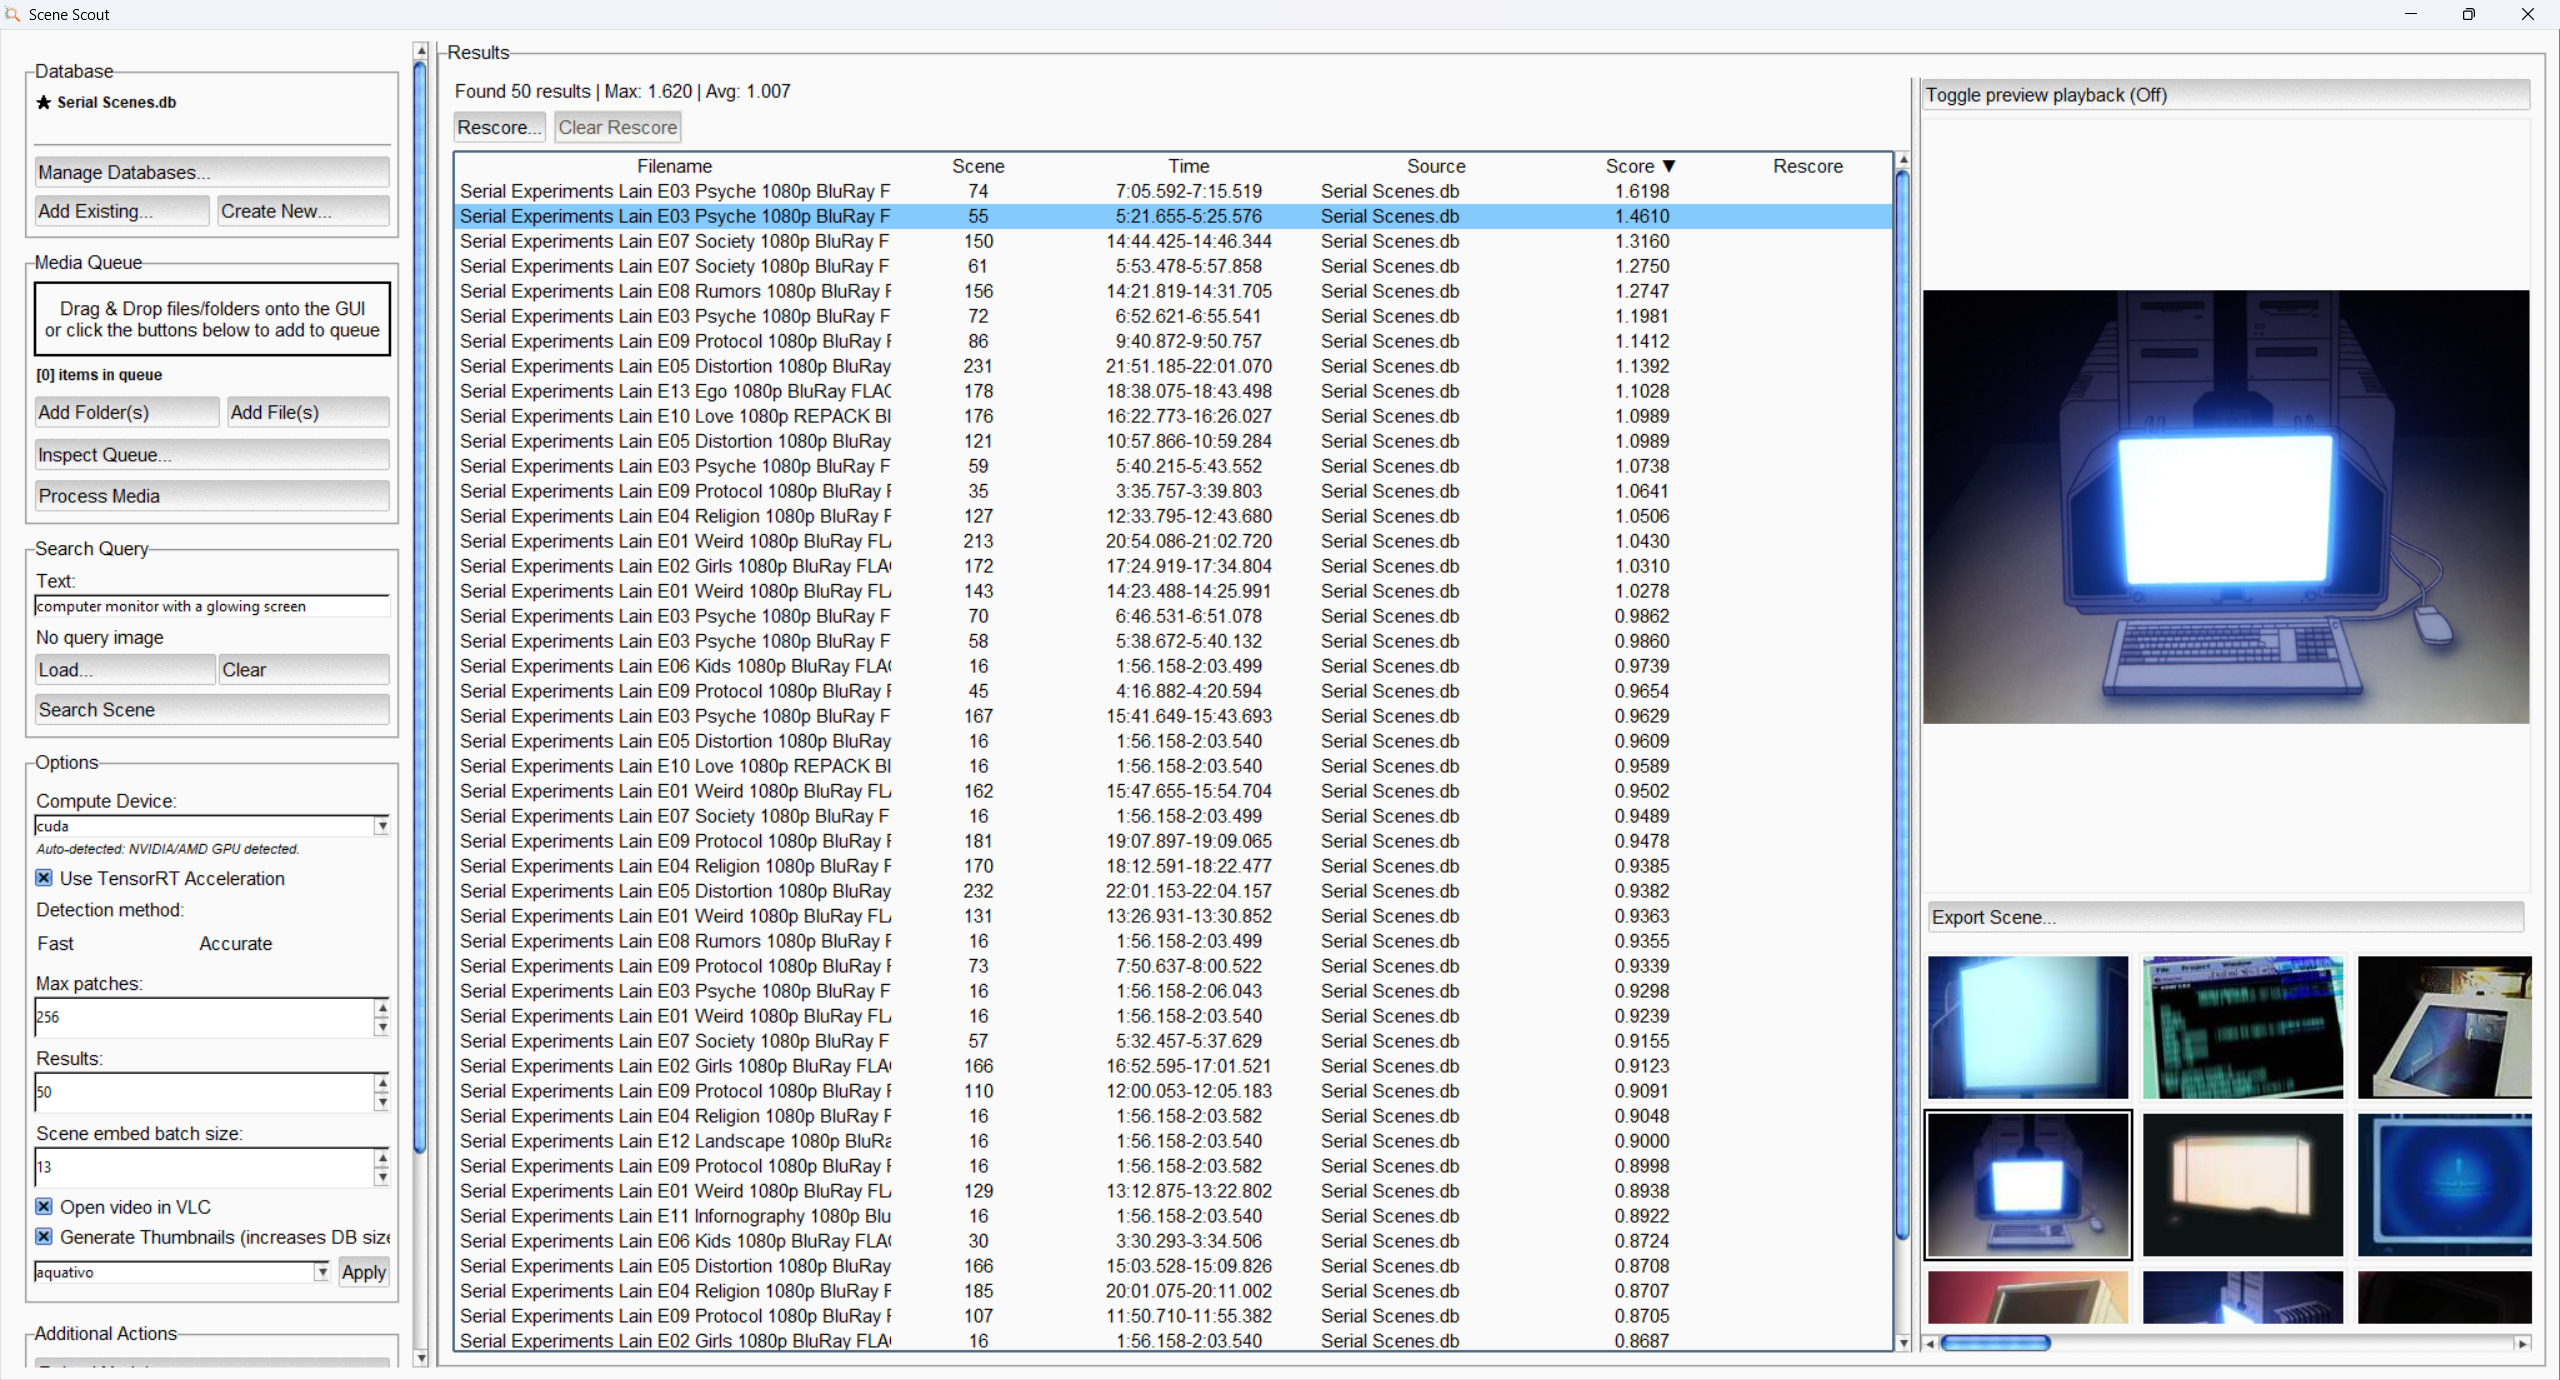Increase Results count with the up arrow
This screenshot has height=1380, width=2560.
pyautogui.click(x=382, y=1083)
